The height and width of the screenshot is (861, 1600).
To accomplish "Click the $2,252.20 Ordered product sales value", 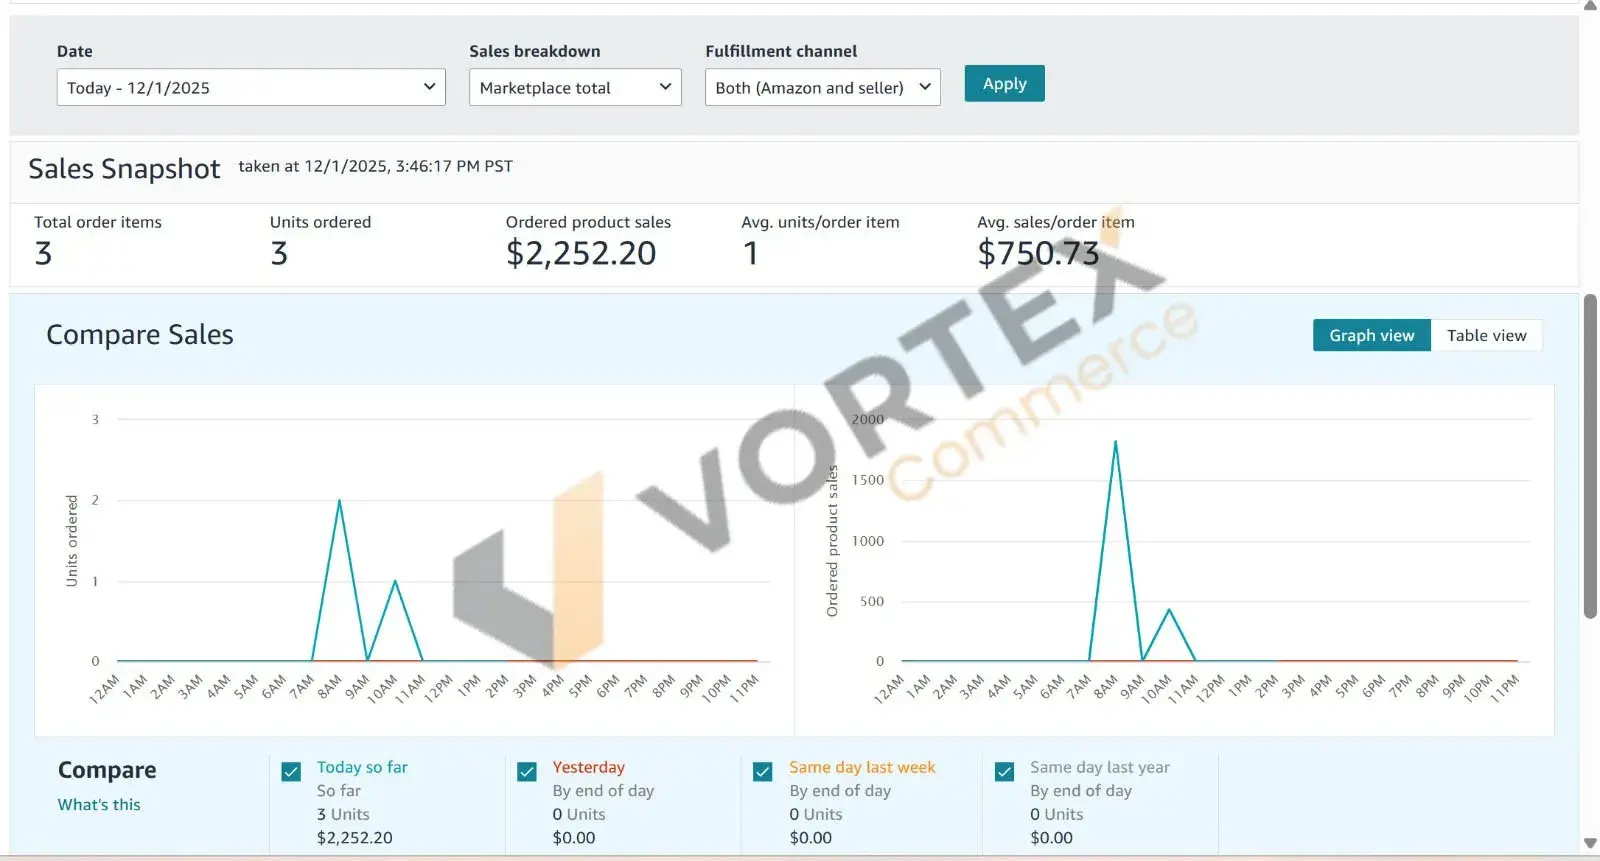I will click(x=581, y=254).
